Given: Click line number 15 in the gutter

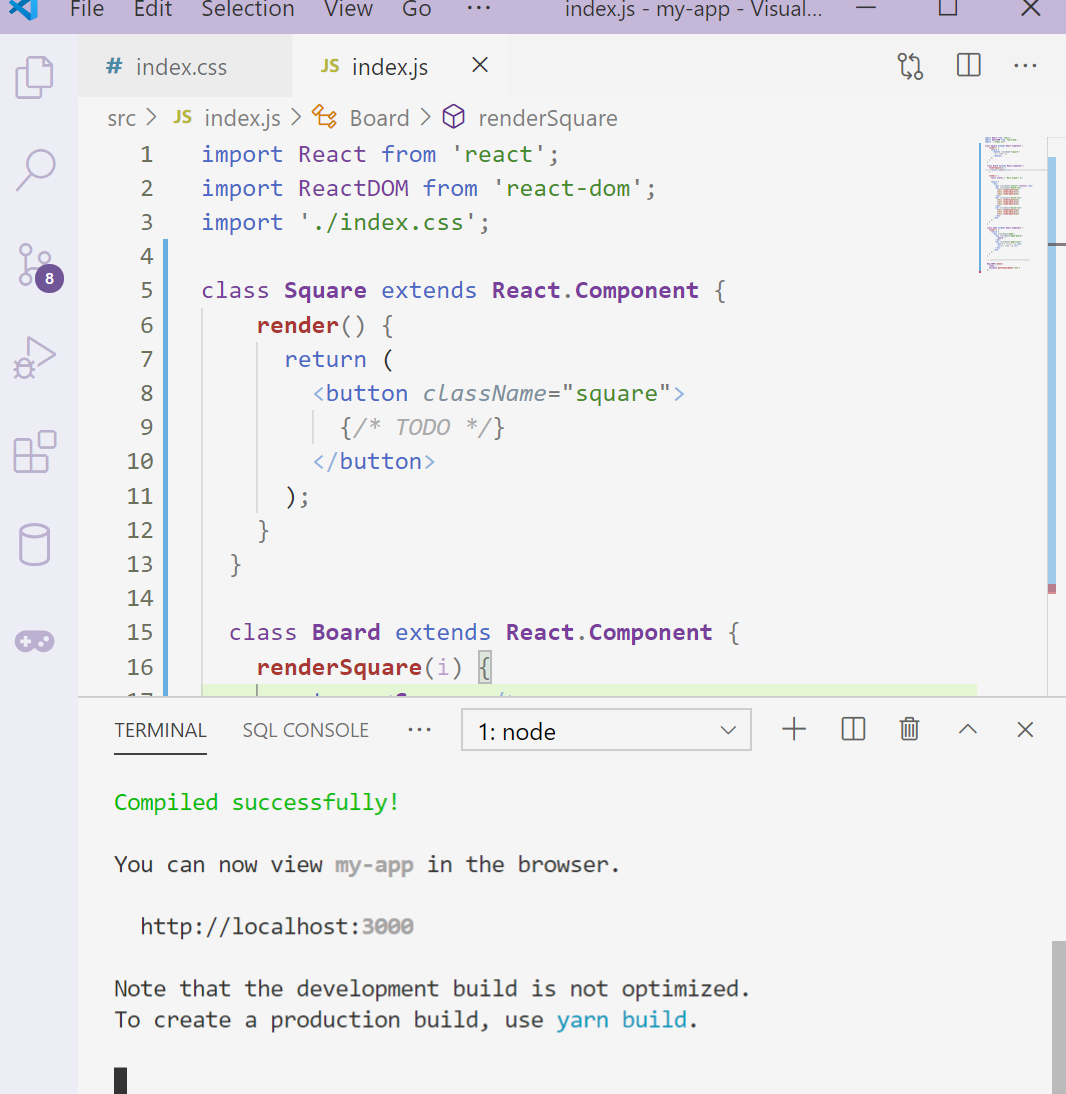Looking at the screenshot, I should click(140, 633).
